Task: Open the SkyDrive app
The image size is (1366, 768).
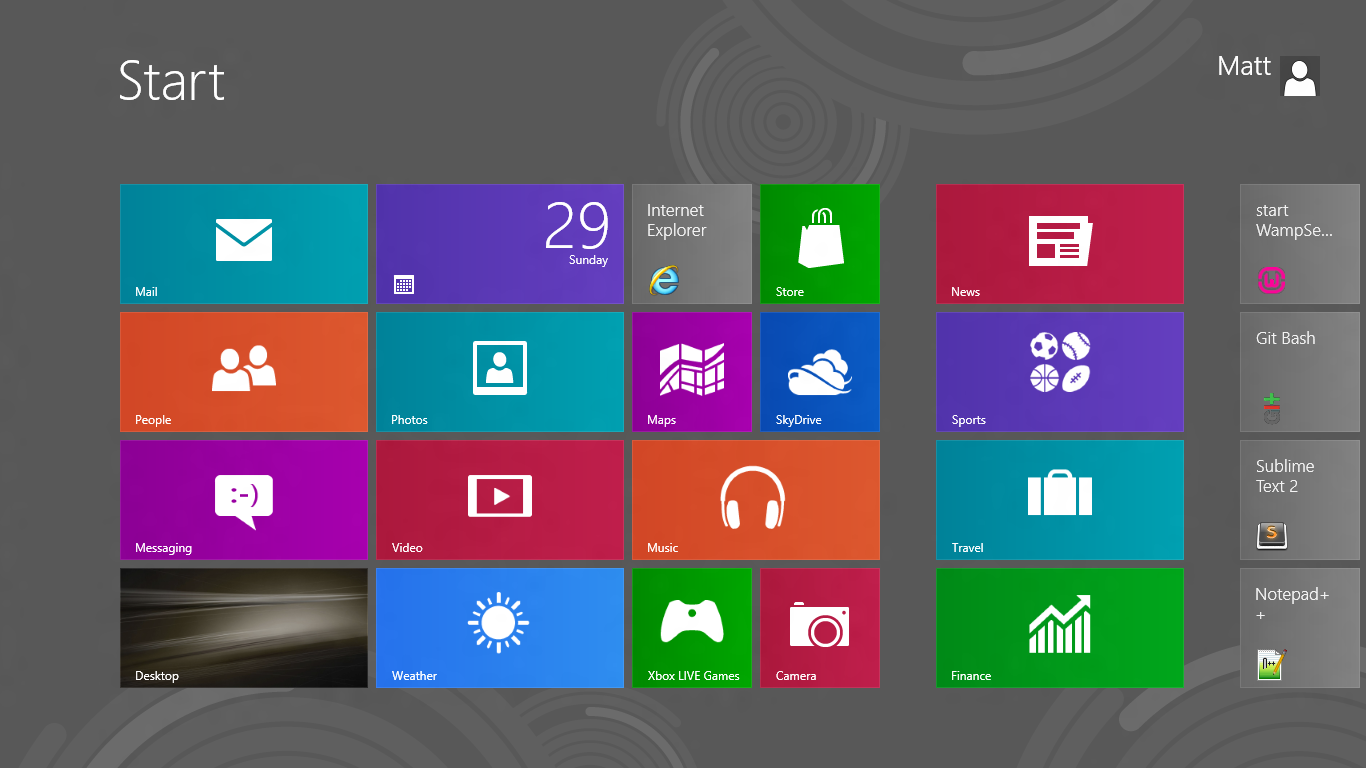Action: click(819, 371)
